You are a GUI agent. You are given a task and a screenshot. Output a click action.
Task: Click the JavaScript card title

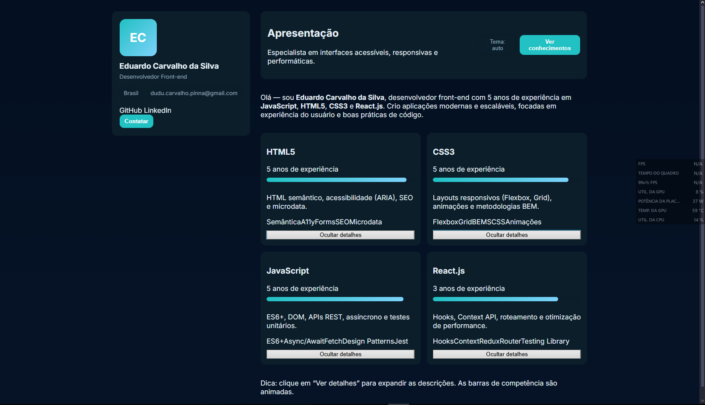pyautogui.click(x=287, y=270)
